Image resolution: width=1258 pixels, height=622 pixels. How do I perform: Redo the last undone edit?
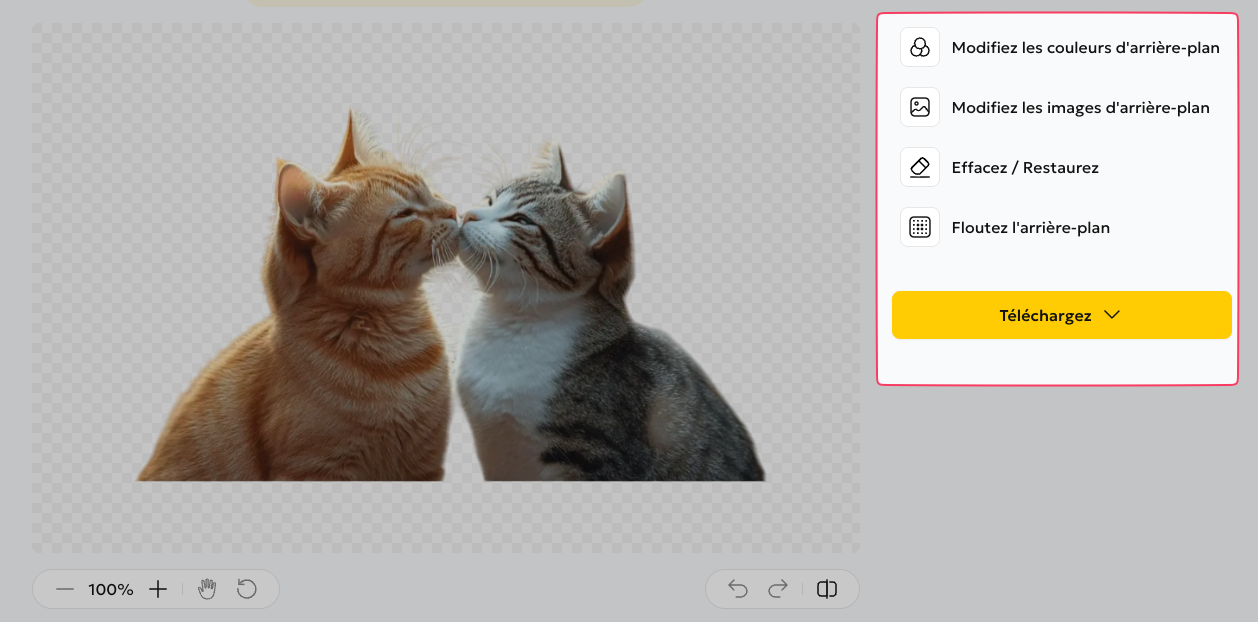click(778, 589)
